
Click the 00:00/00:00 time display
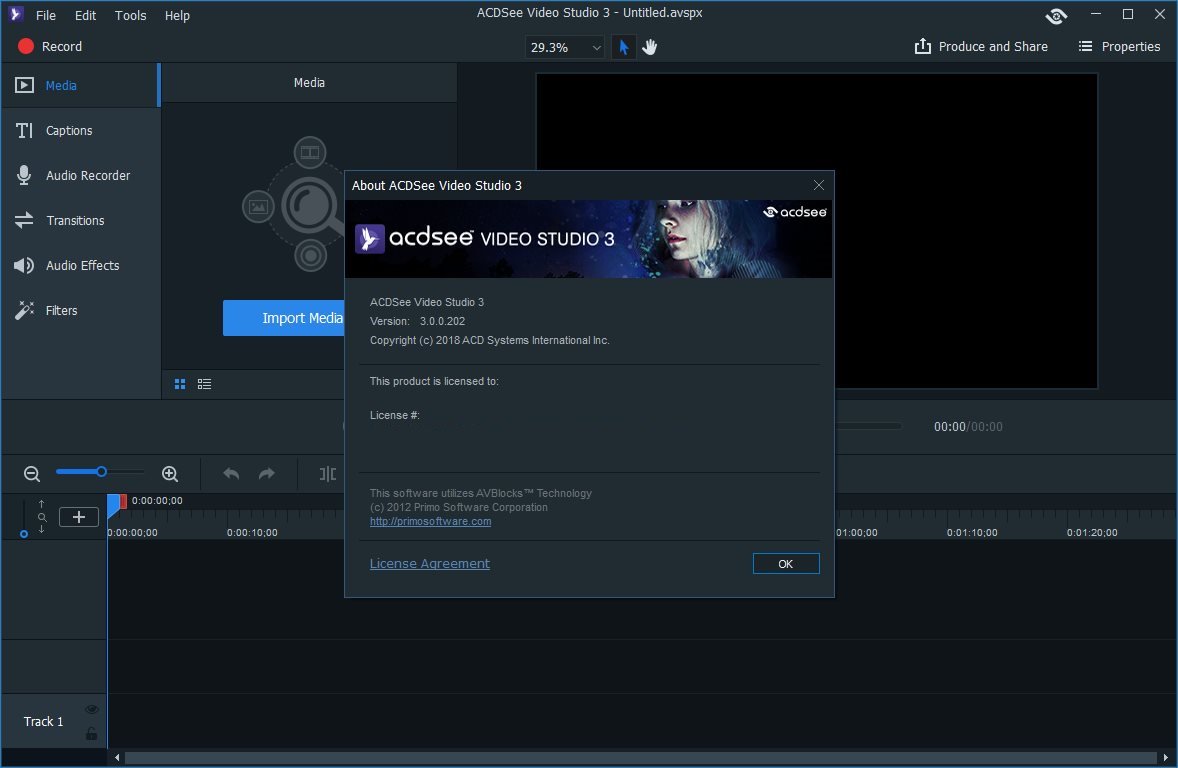968,427
